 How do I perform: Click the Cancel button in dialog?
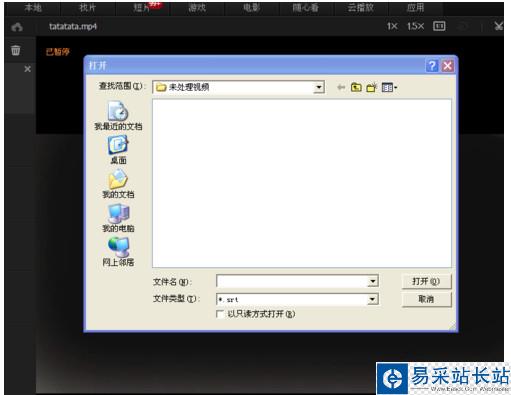coord(426,299)
